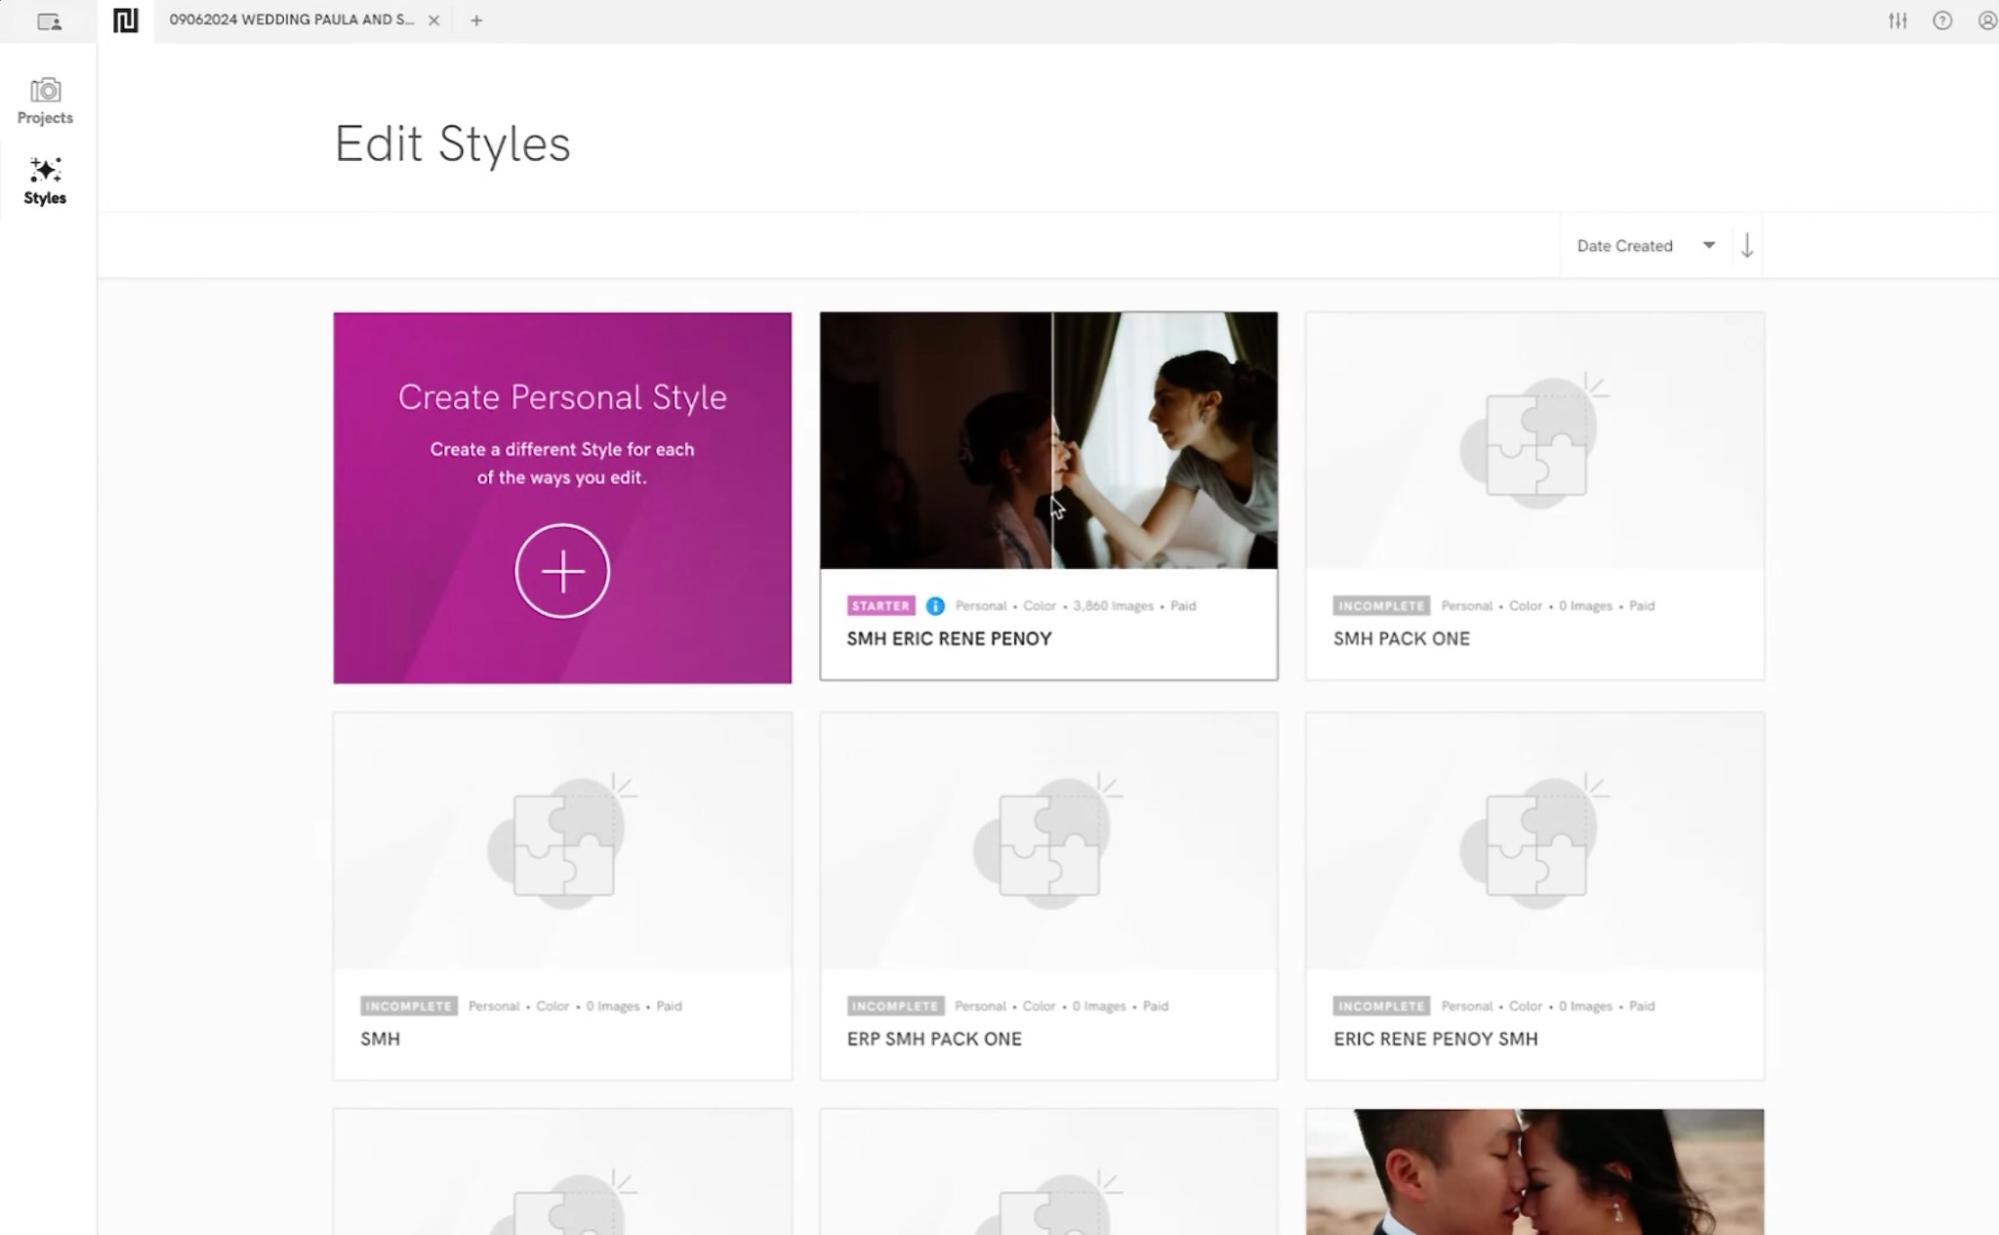Click the plus circle to create personal style

562,571
